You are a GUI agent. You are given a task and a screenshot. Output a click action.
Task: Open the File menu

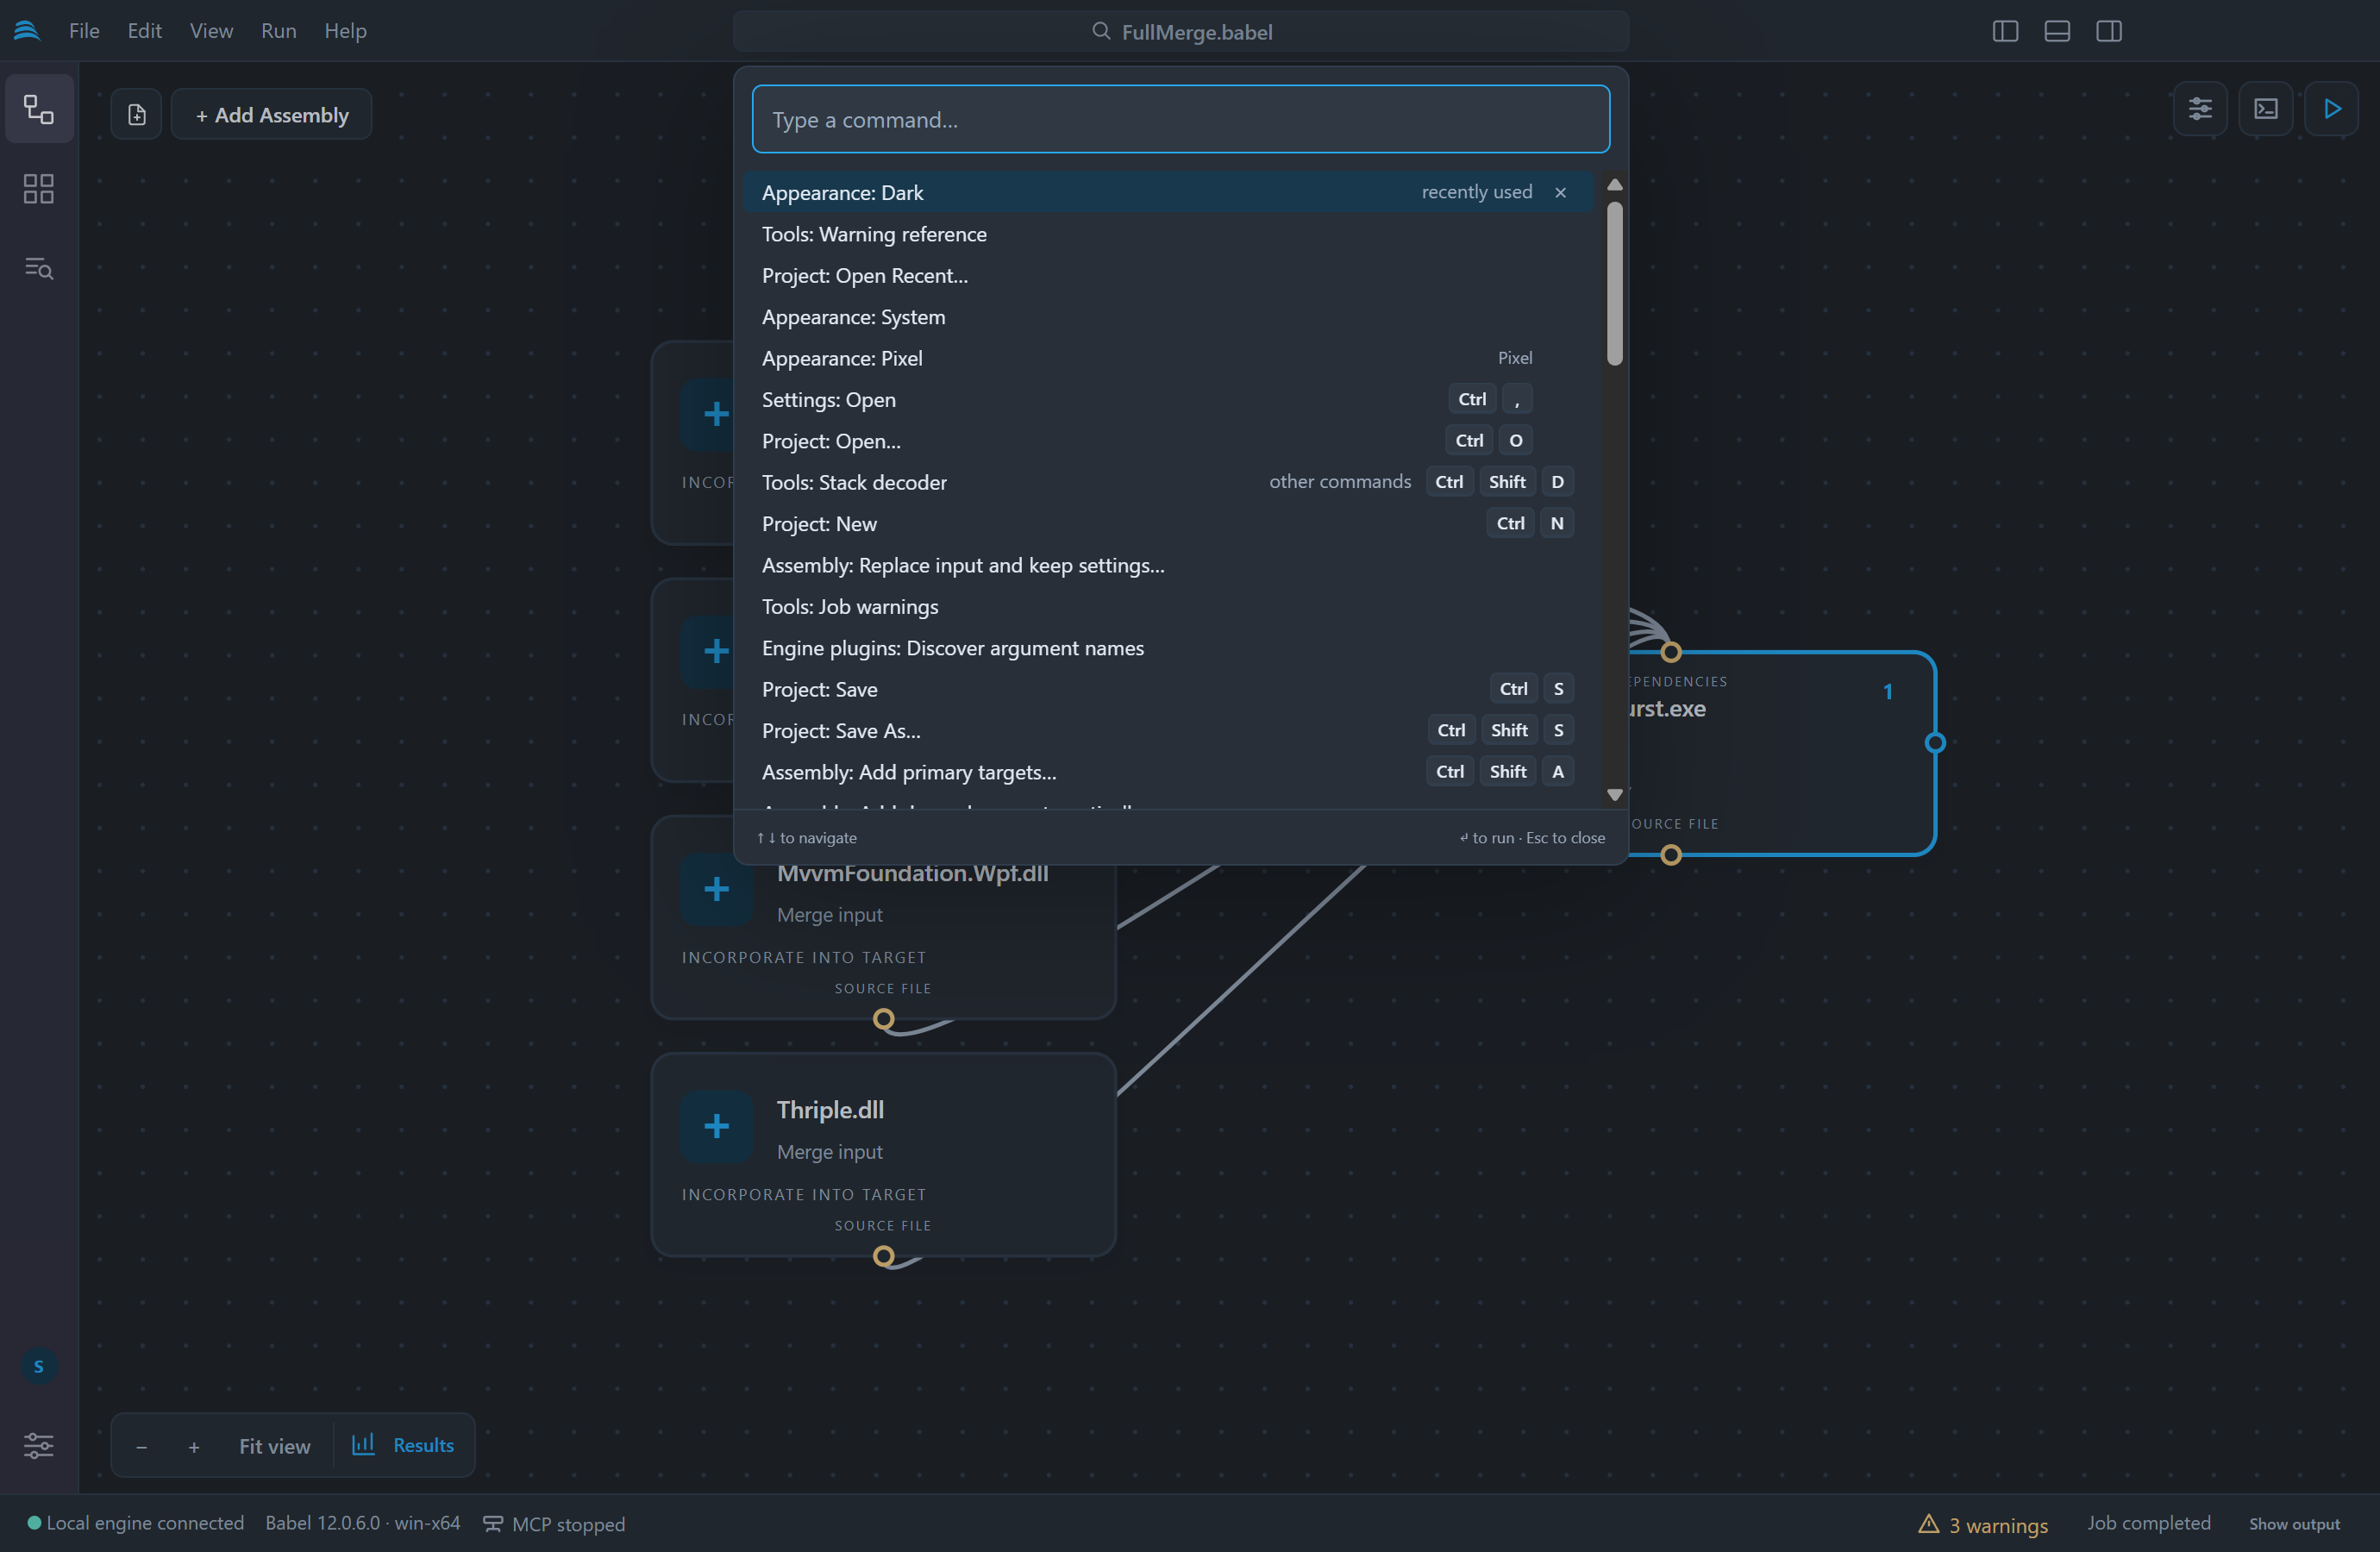84,31
